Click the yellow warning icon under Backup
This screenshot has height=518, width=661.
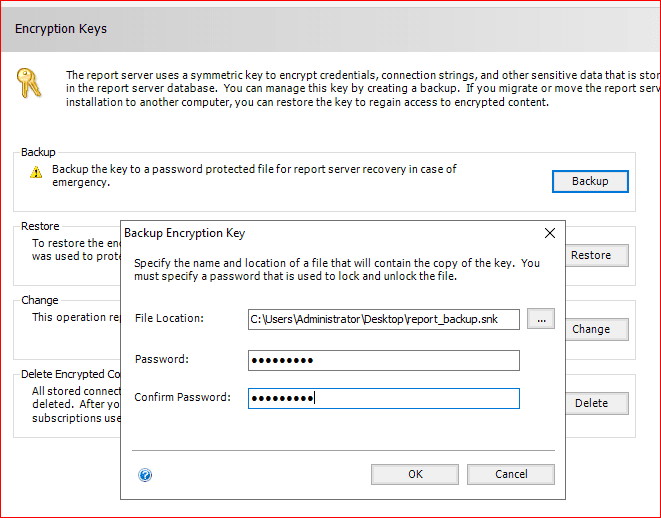[x=37, y=172]
